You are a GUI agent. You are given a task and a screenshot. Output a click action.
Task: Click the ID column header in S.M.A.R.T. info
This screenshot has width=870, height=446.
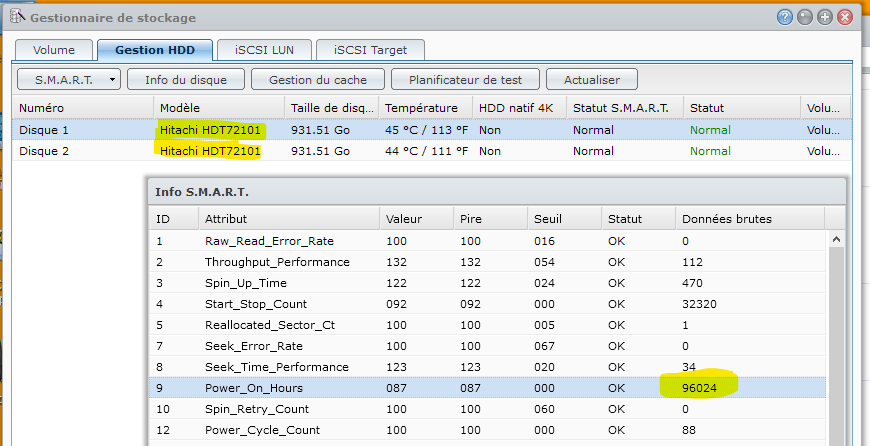pos(174,219)
